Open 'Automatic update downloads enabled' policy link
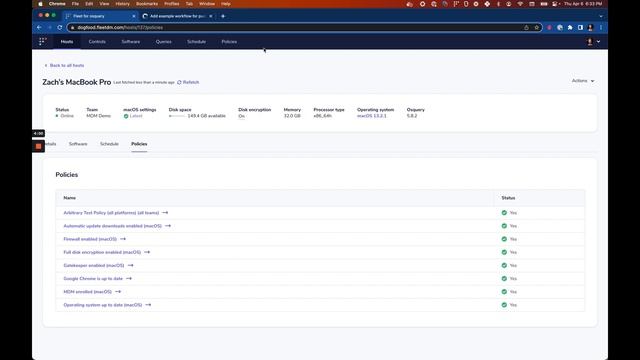The width and height of the screenshot is (640, 360). pos(113,226)
